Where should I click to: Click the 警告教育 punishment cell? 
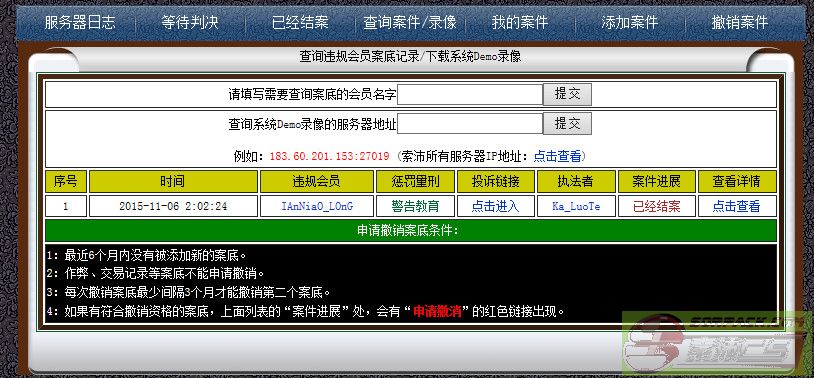click(x=415, y=206)
